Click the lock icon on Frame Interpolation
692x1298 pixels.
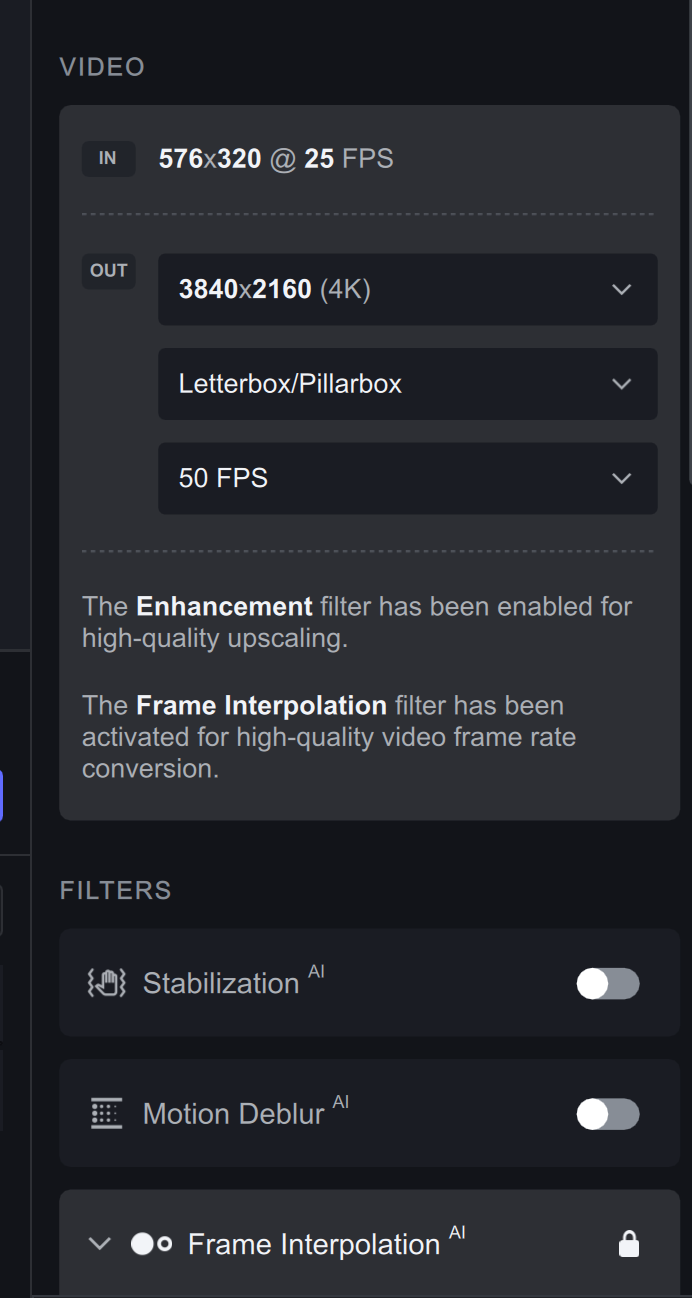coord(629,1244)
